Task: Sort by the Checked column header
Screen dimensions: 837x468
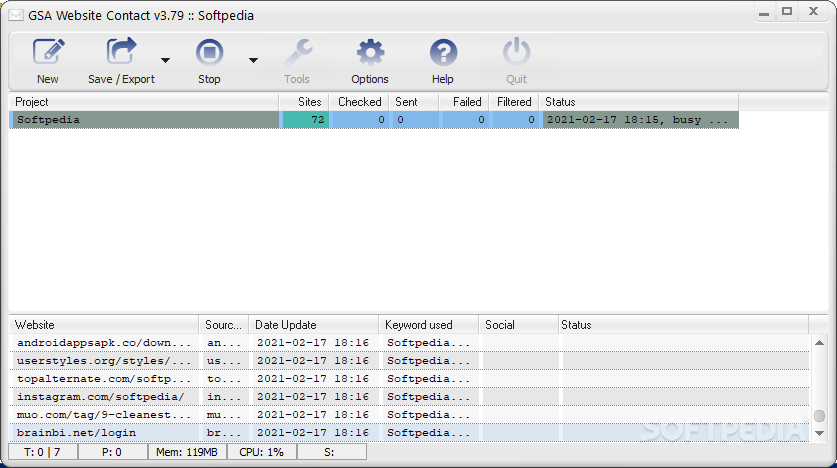Action: click(359, 102)
